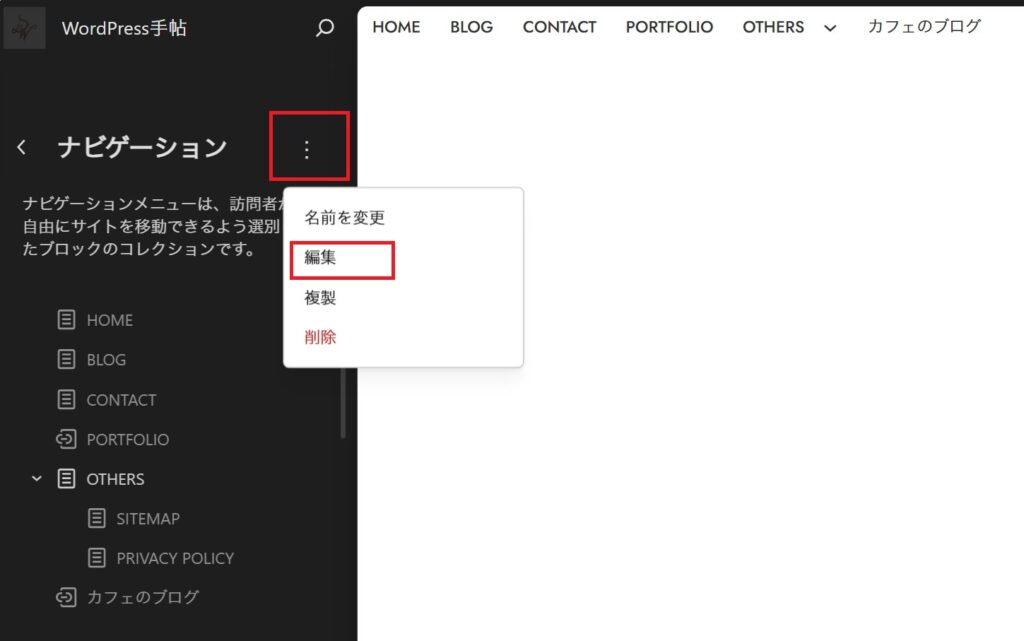1024x641 pixels.
Task: Click the page icon beside CONTACT
Action: point(66,399)
